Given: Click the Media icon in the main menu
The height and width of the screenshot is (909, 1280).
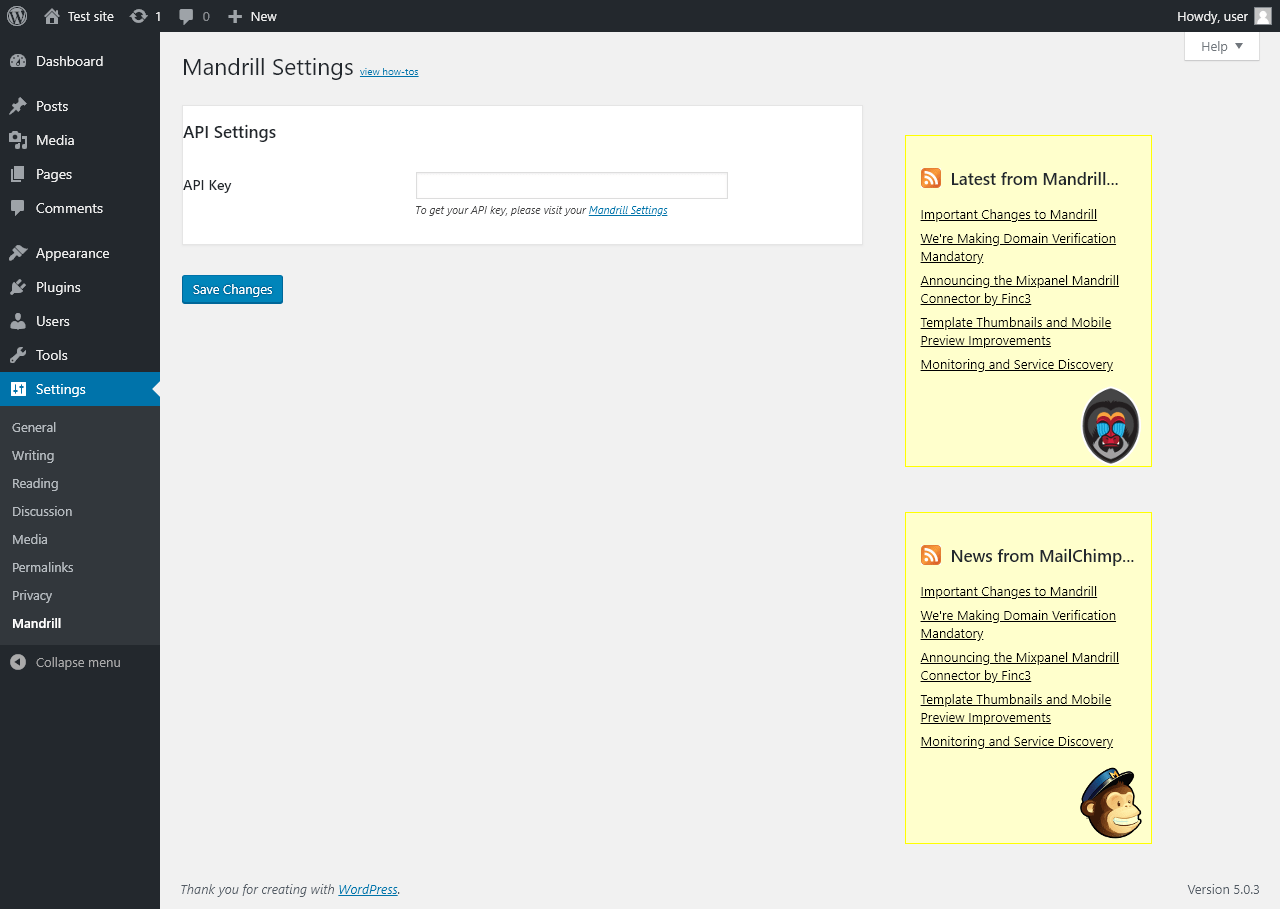Looking at the screenshot, I should (x=18, y=140).
